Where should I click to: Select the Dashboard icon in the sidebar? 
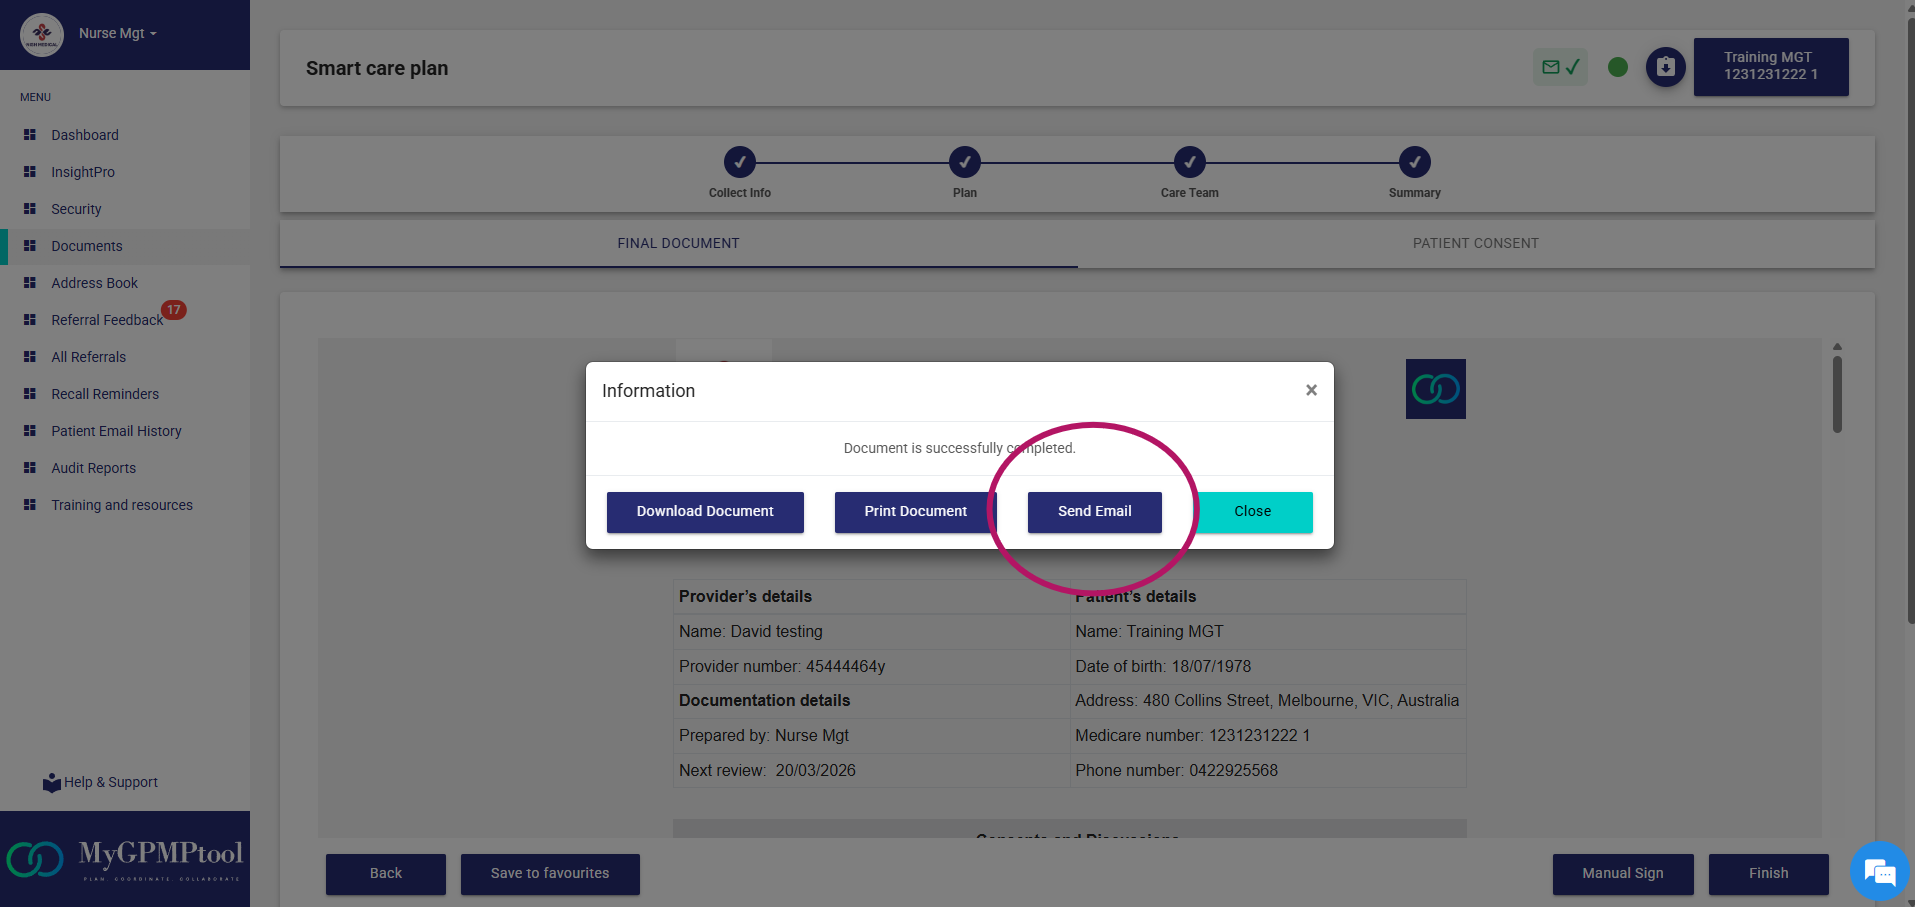28,135
